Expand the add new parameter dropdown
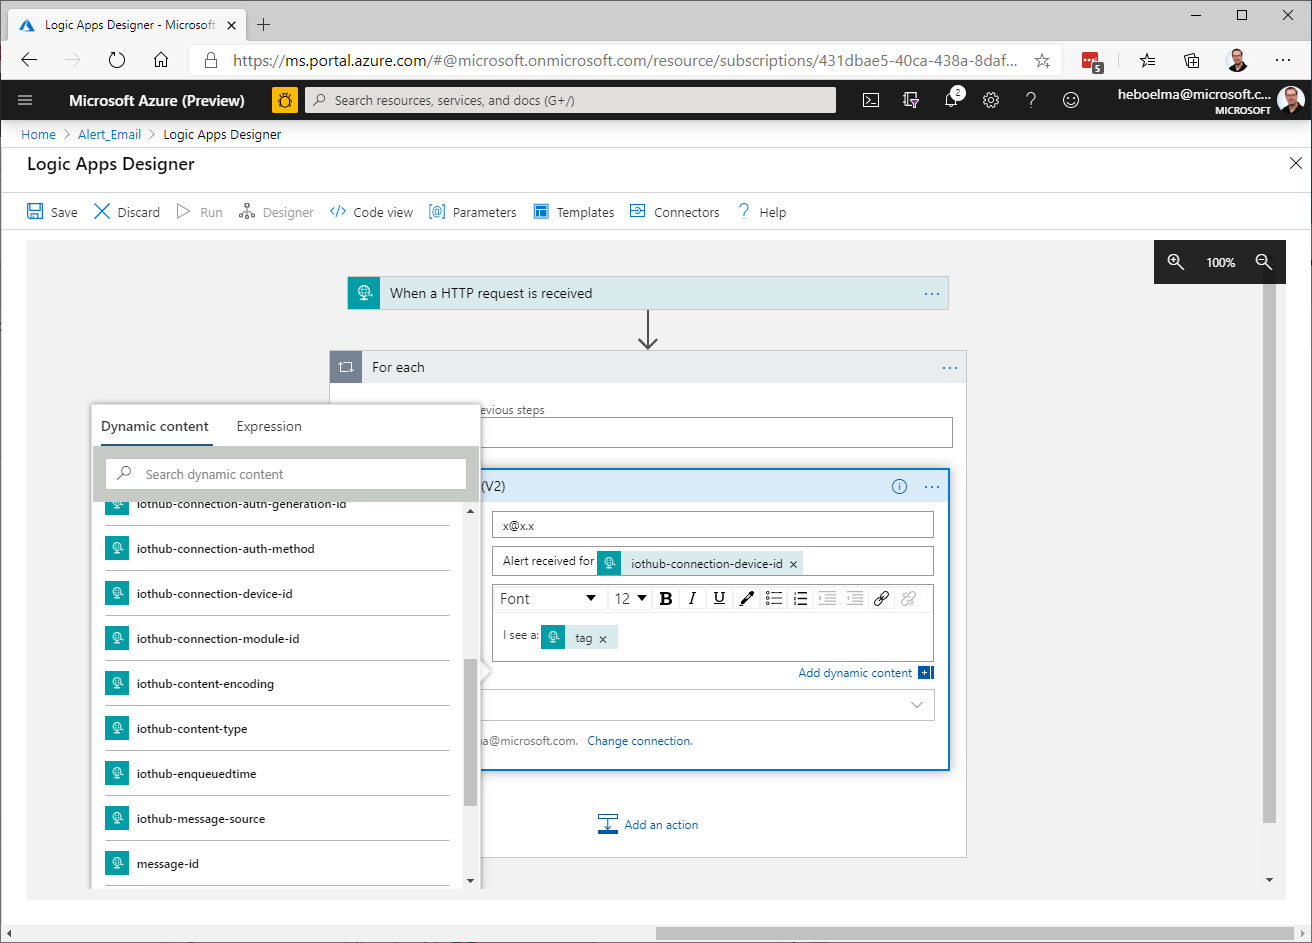Image resolution: width=1312 pixels, height=943 pixels. pyautogui.click(x=917, y=705)
